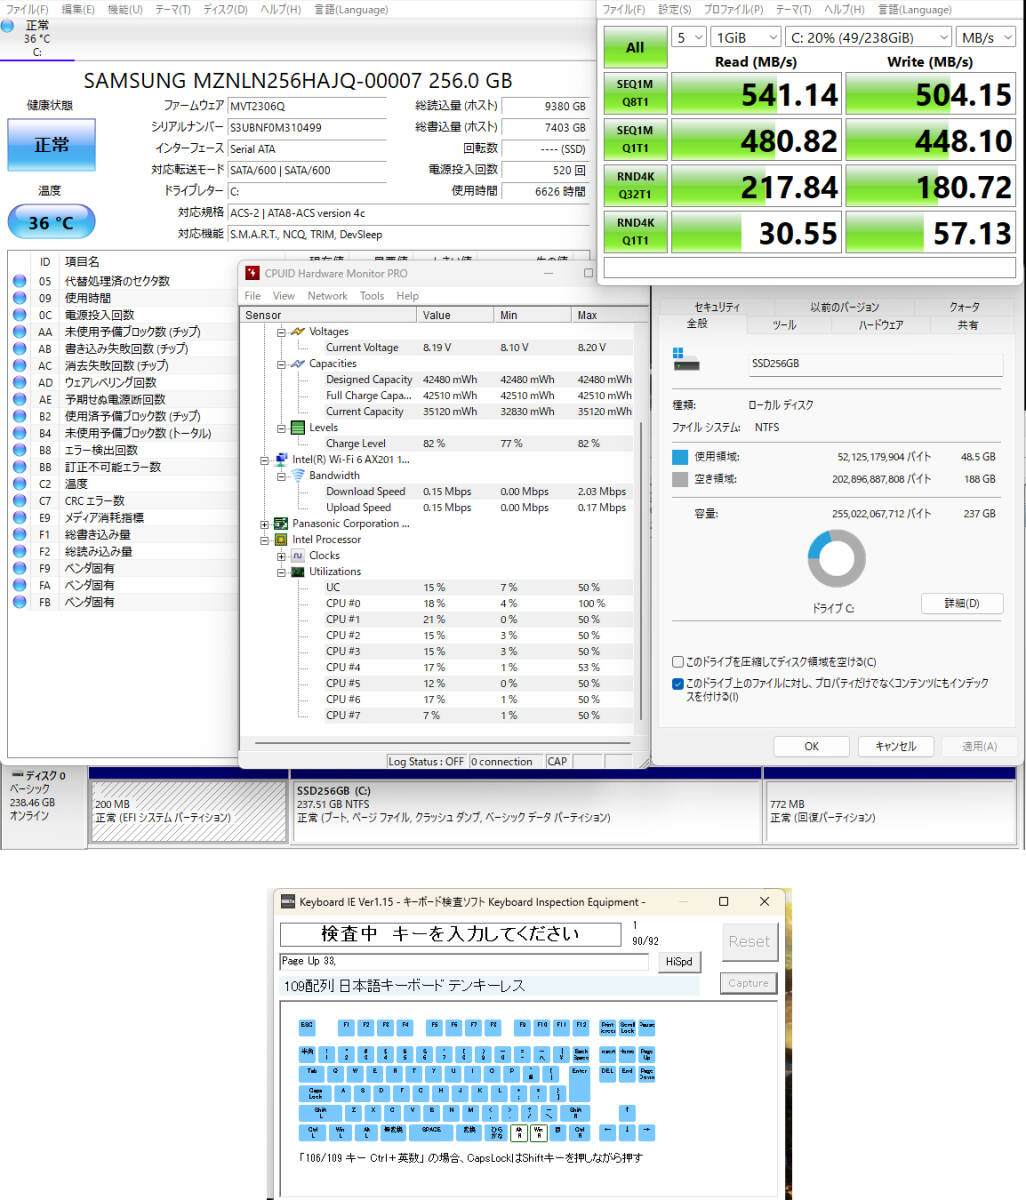Open the Tools menu in HWMonitor
Screen dimensions: 1026x1200
372,296
